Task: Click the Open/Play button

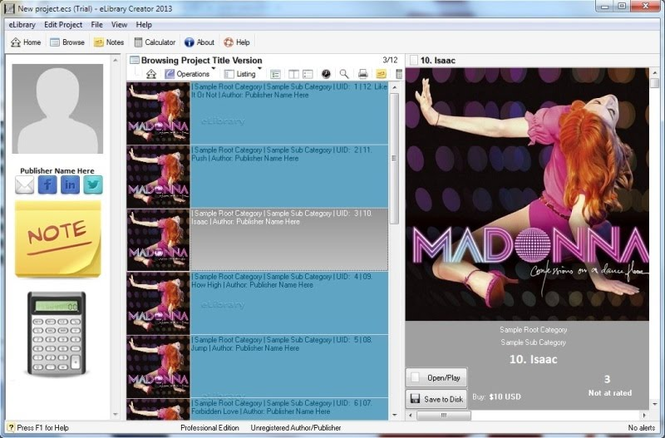Action: [x=436, y=377]
